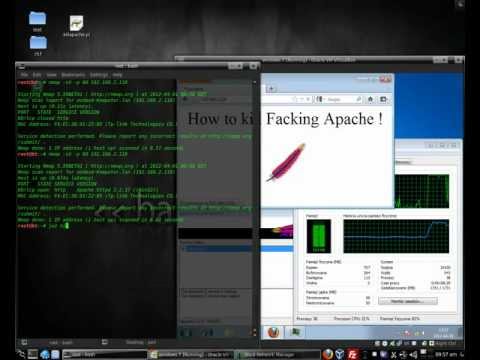Open the Settings menu in the Konsole terminal
This screenshot has height=360, width=480.
point(99,75)
